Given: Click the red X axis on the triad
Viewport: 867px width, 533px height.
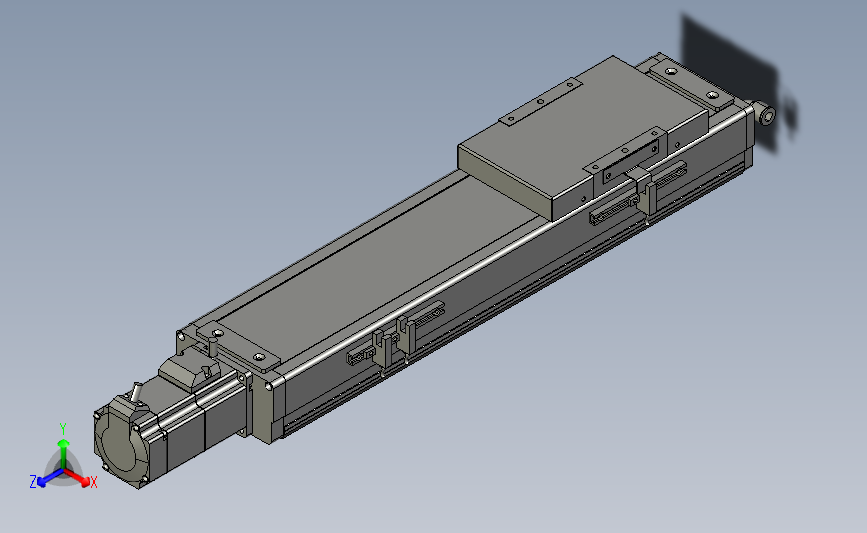Looking at the screenshot, I should [81, 478].
